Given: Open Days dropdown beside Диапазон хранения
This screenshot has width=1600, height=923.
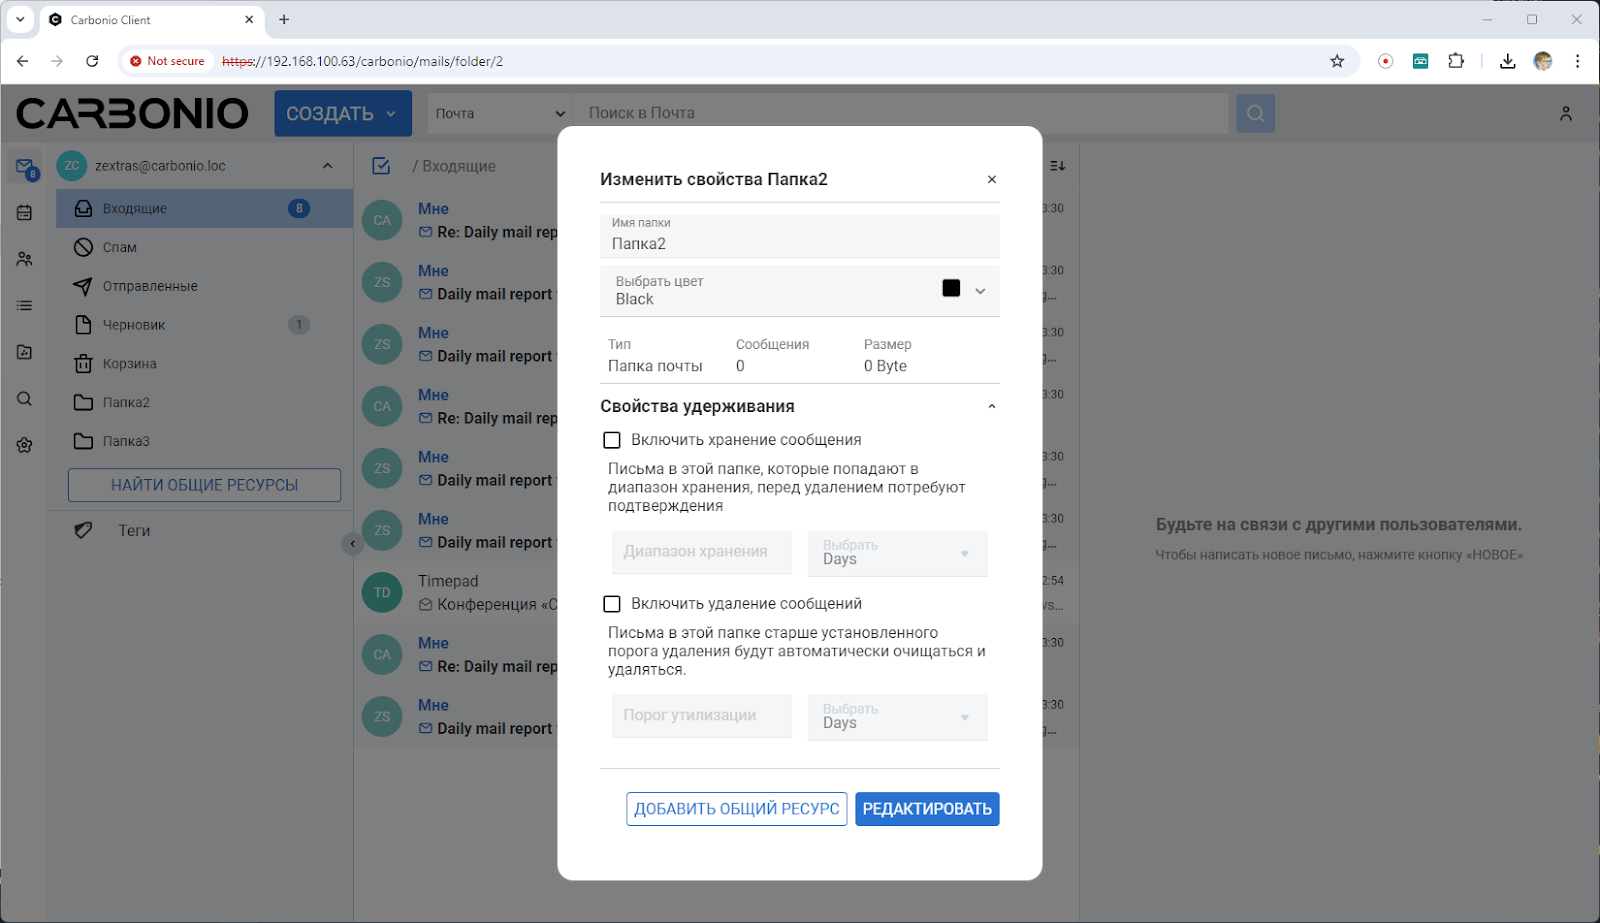Looking at the screenshot, I should tap(898, 553).
